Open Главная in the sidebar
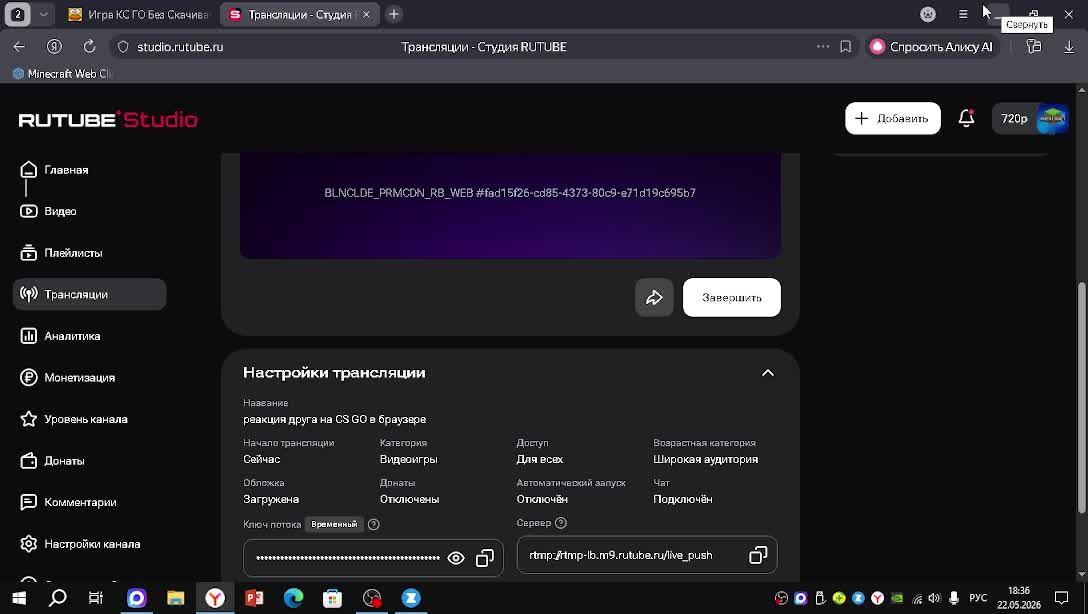This screenshot has height=614, width=1088. (55, 170)
